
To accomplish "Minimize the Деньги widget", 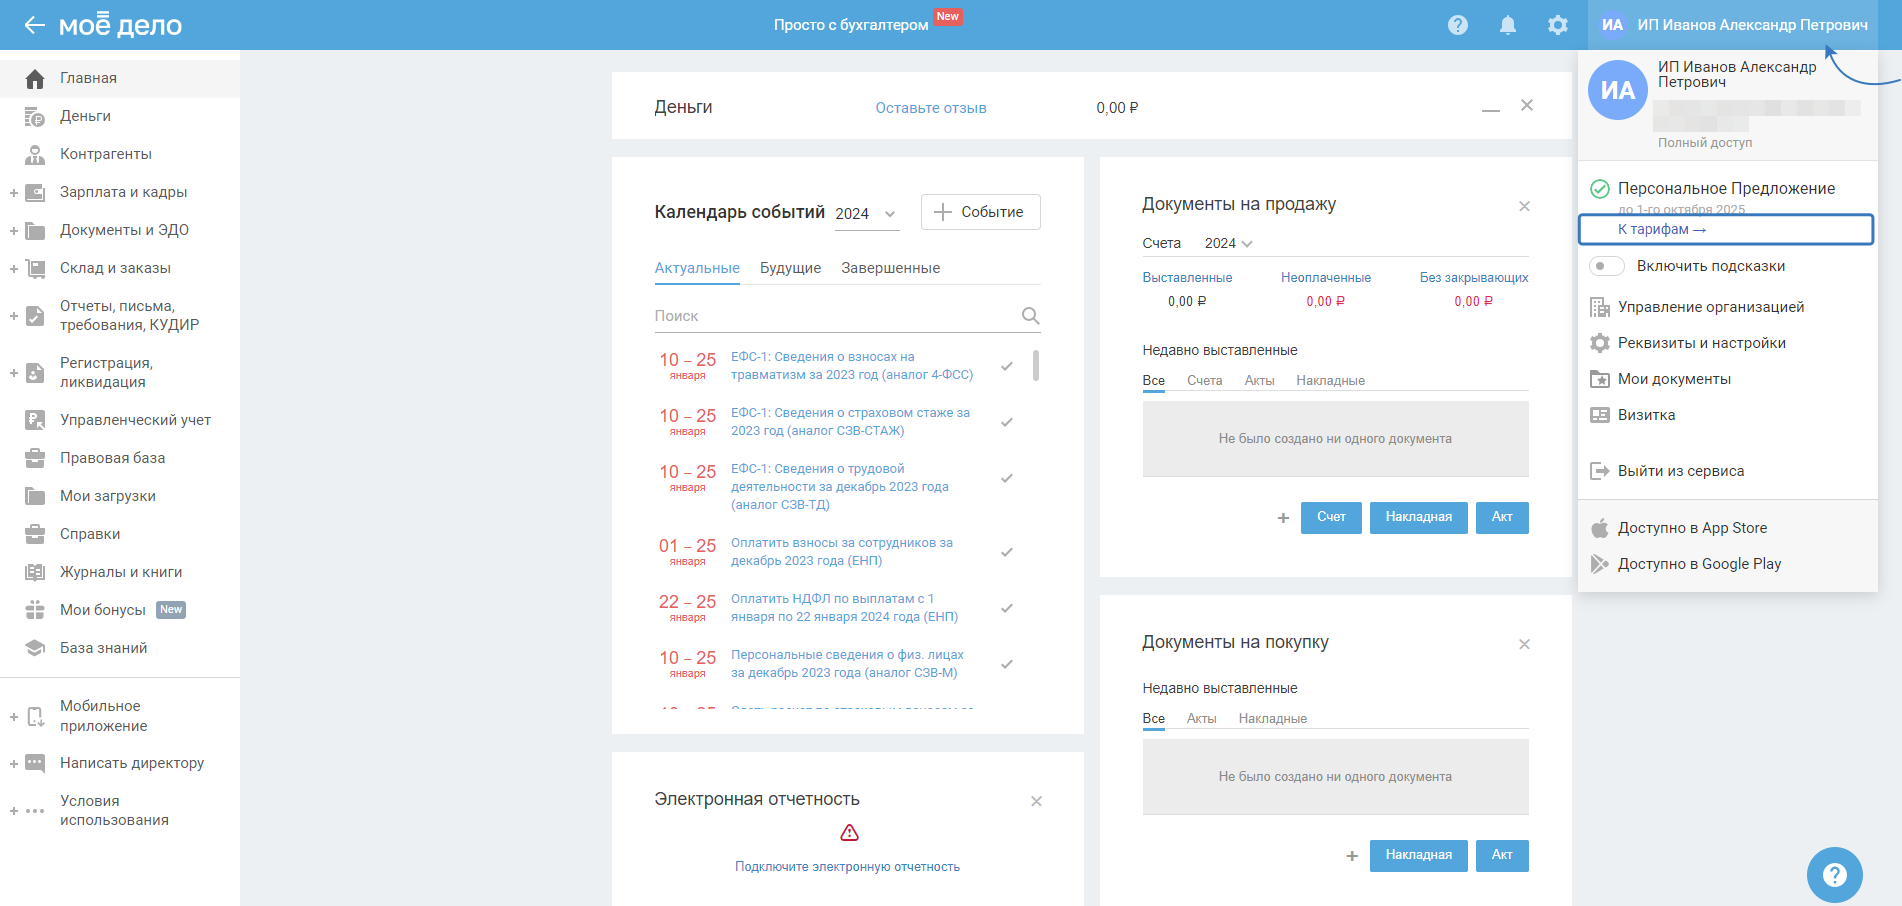I will click(x=1490, y=108).
